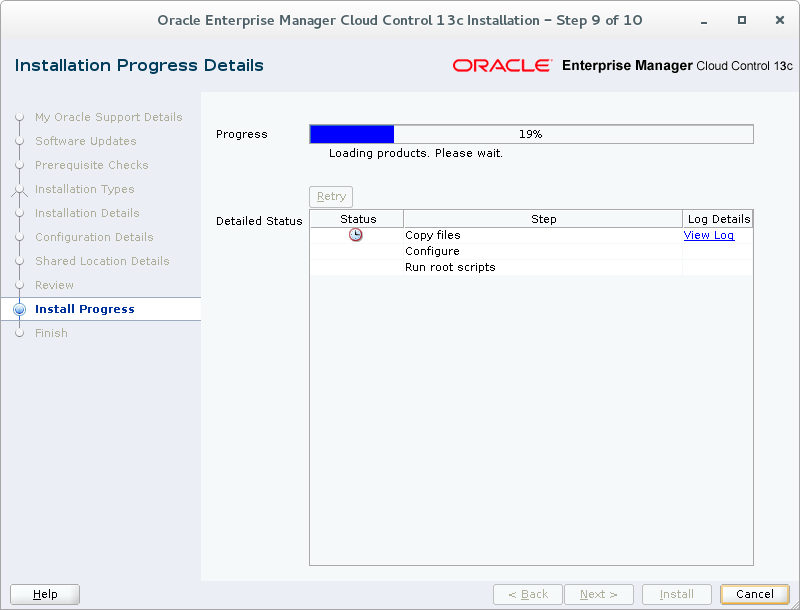
Task: Click the Next button
Action: (599, 594)
